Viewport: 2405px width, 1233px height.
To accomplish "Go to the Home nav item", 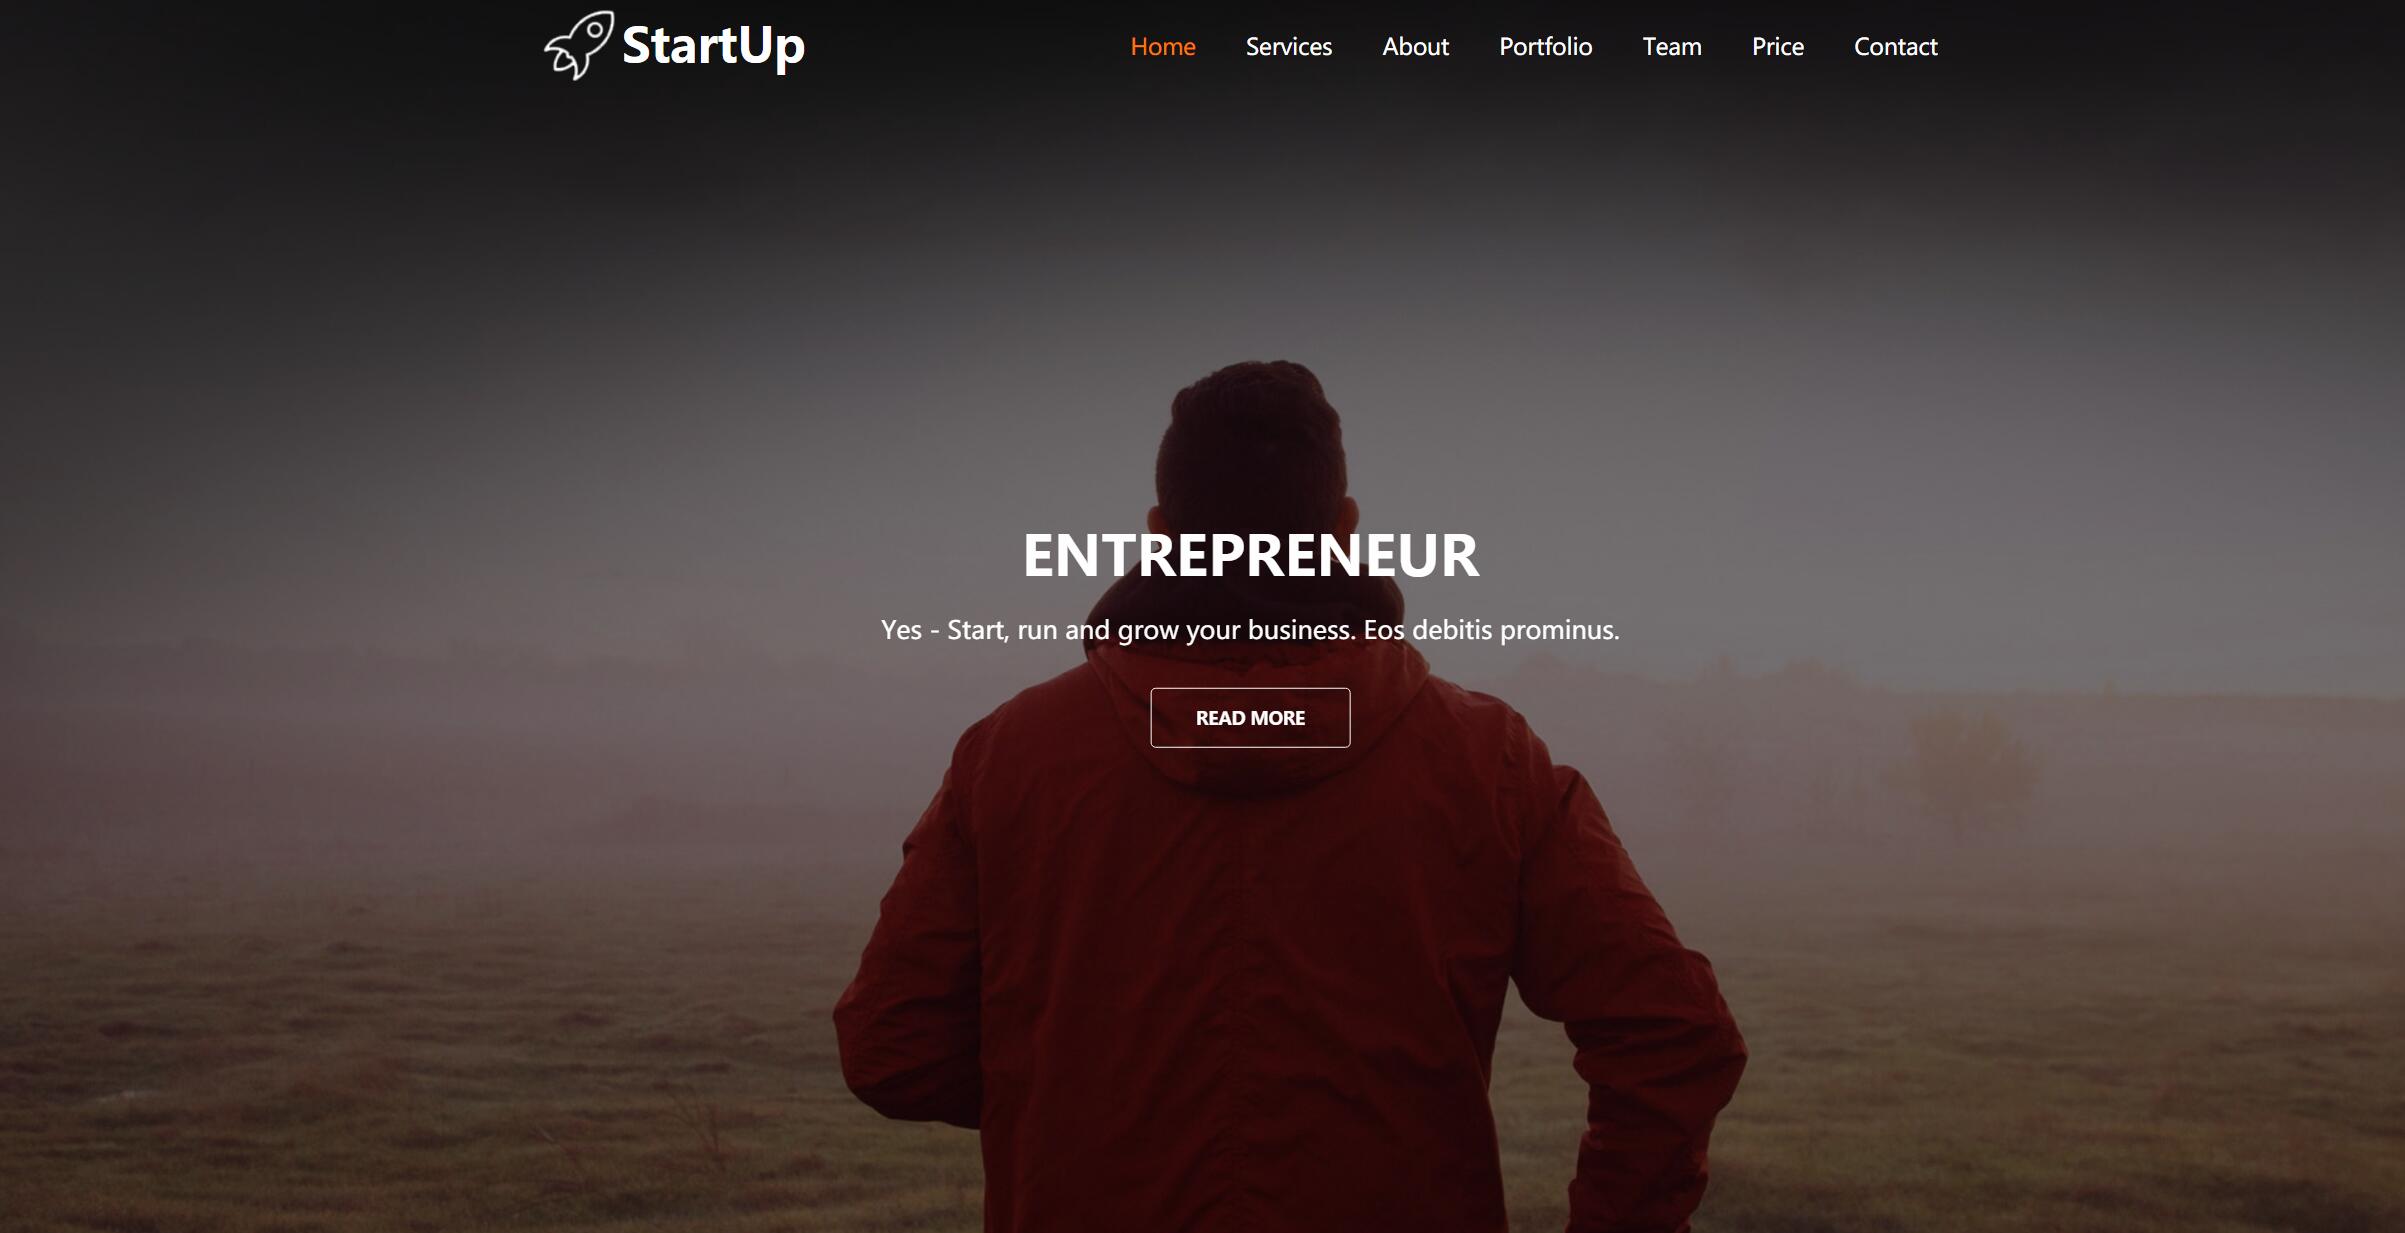I will pyautogui.click(x=1163, y=46).
